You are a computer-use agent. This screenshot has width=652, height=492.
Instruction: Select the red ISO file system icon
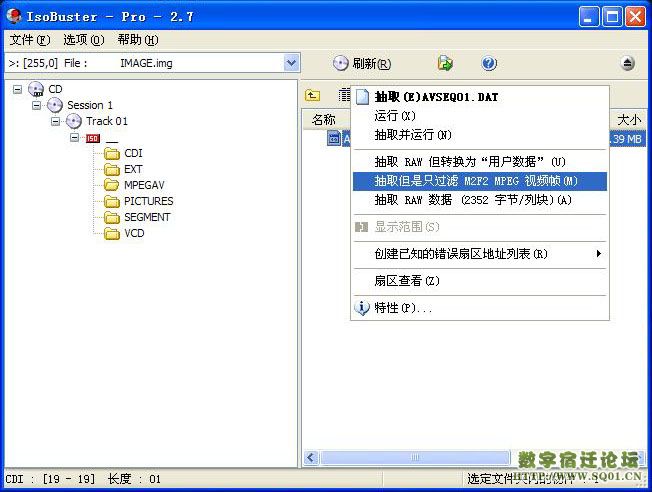point(93,138)
